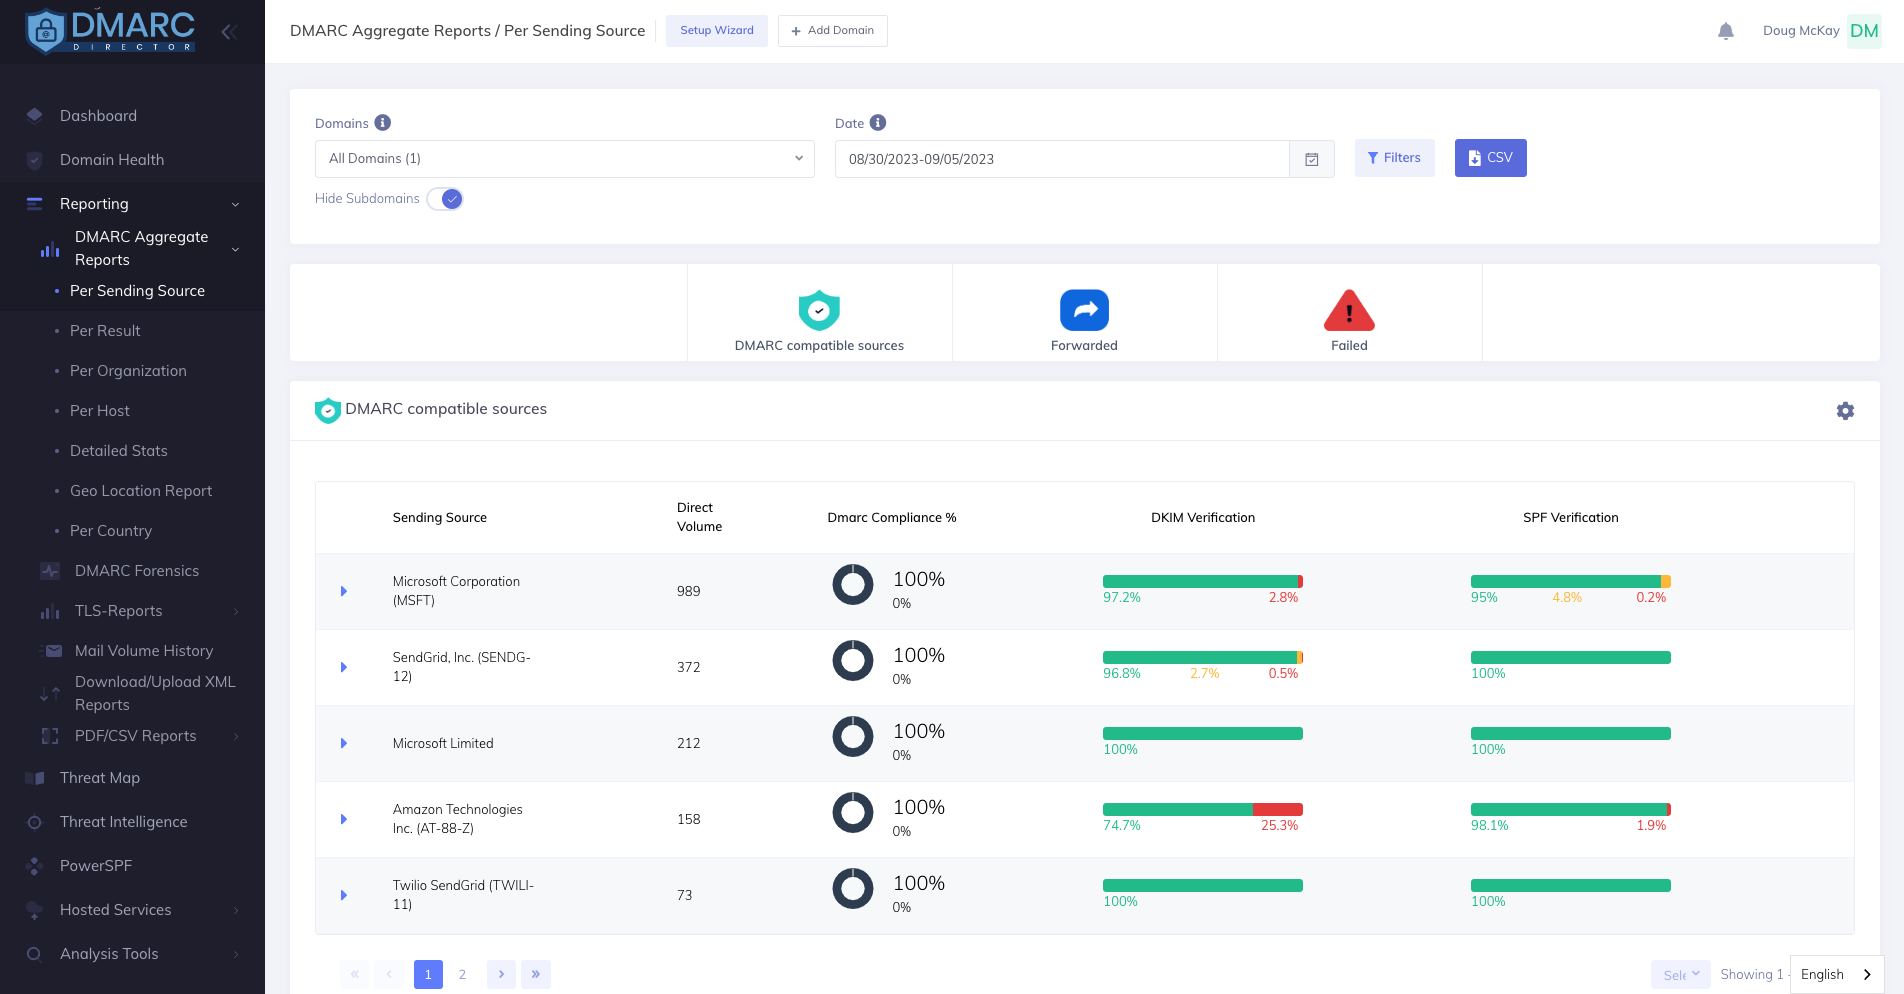Expand the Microsoft Limited row
This screenshot has height=994, width=1904.
click(344, 743)
